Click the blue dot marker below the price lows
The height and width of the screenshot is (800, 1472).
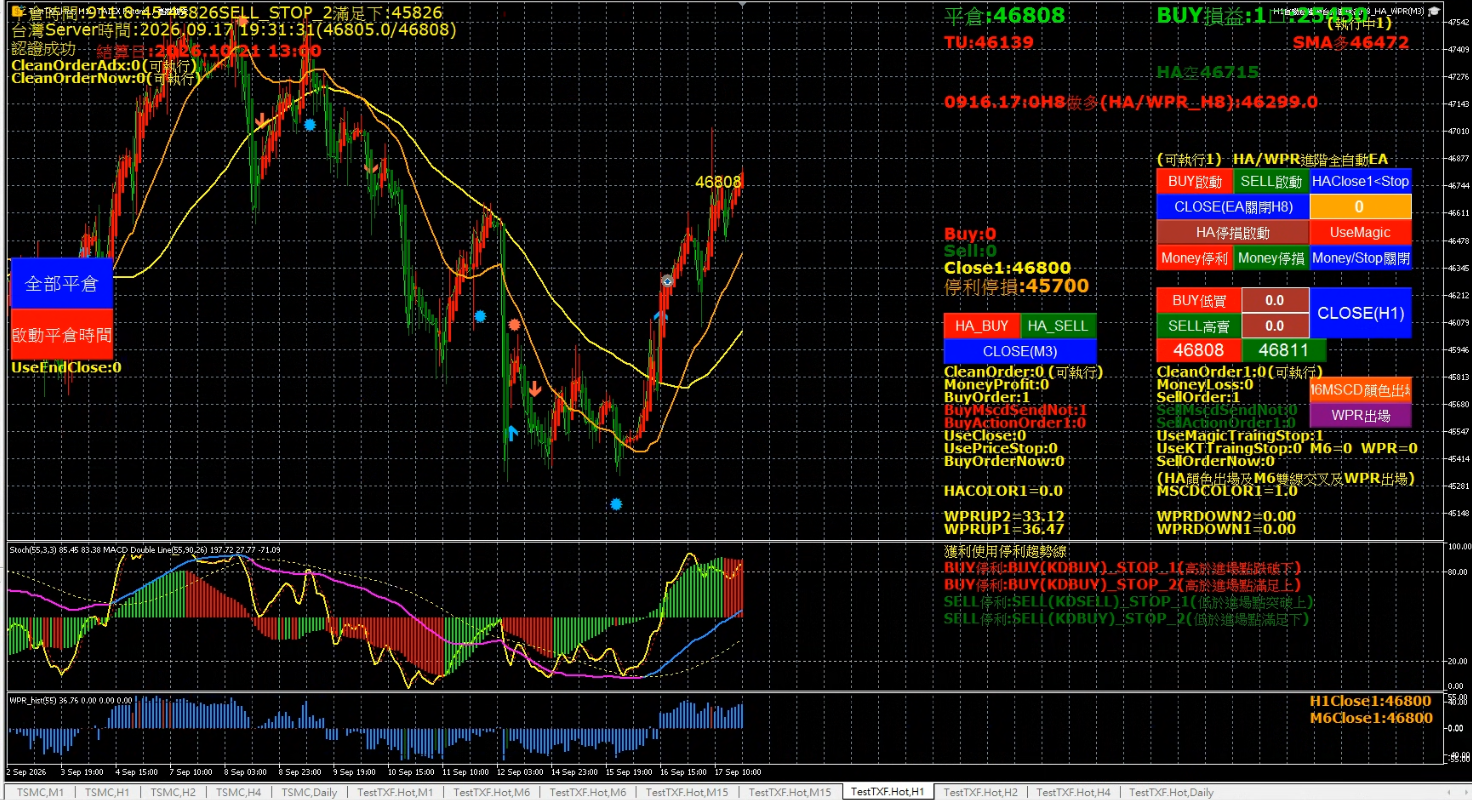tap(616, 504)
